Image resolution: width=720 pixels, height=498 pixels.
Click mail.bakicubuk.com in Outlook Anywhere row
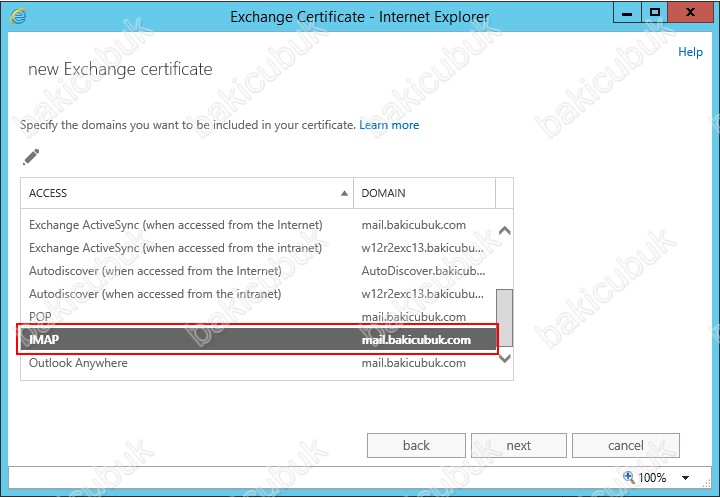click(x=414, y=363)
